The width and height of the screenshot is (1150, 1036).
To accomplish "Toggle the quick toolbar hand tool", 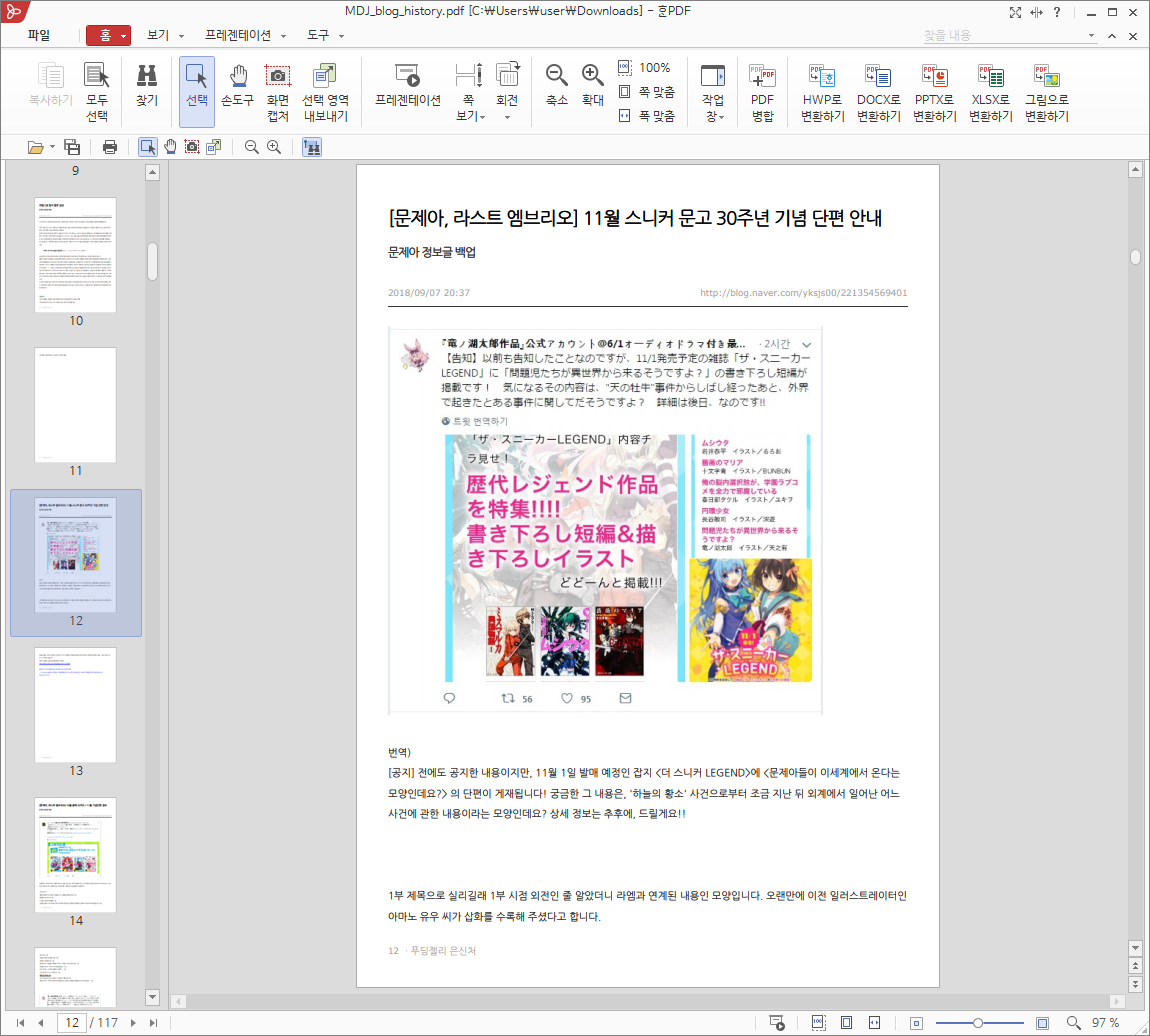I will (x=170, y=147).
